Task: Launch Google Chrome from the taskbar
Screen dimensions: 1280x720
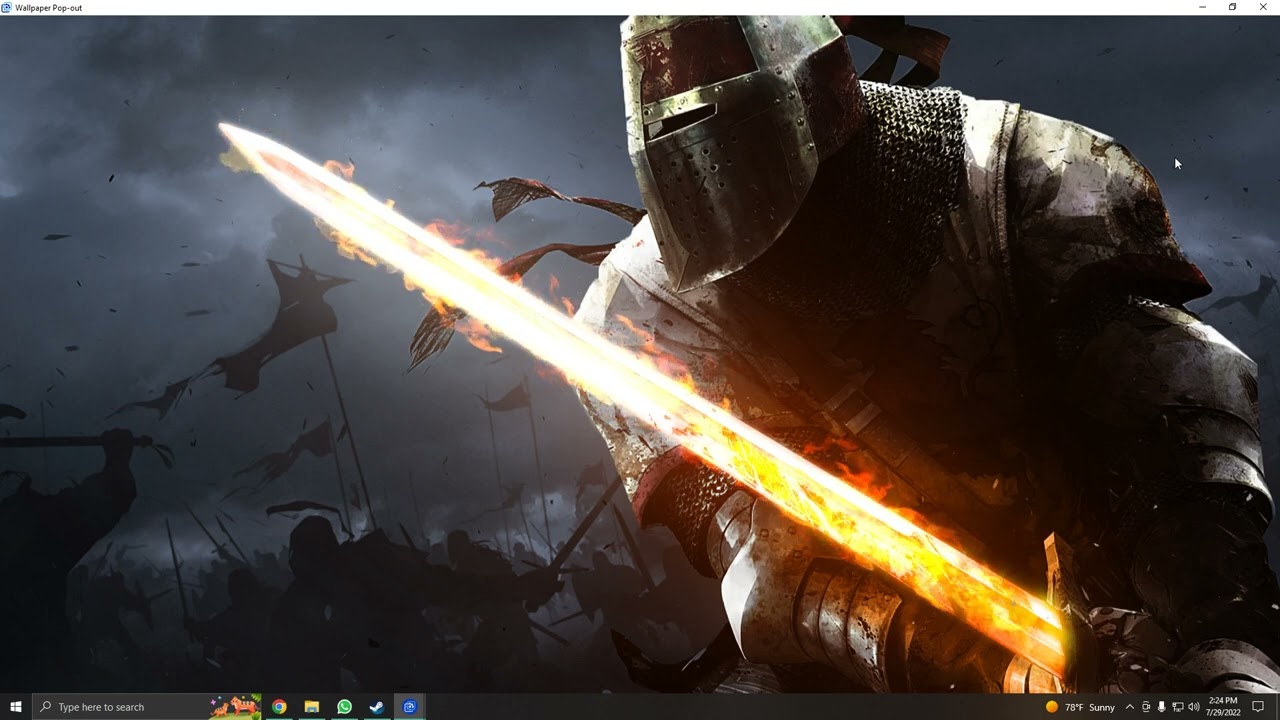Action: click(x=279, y=707)
